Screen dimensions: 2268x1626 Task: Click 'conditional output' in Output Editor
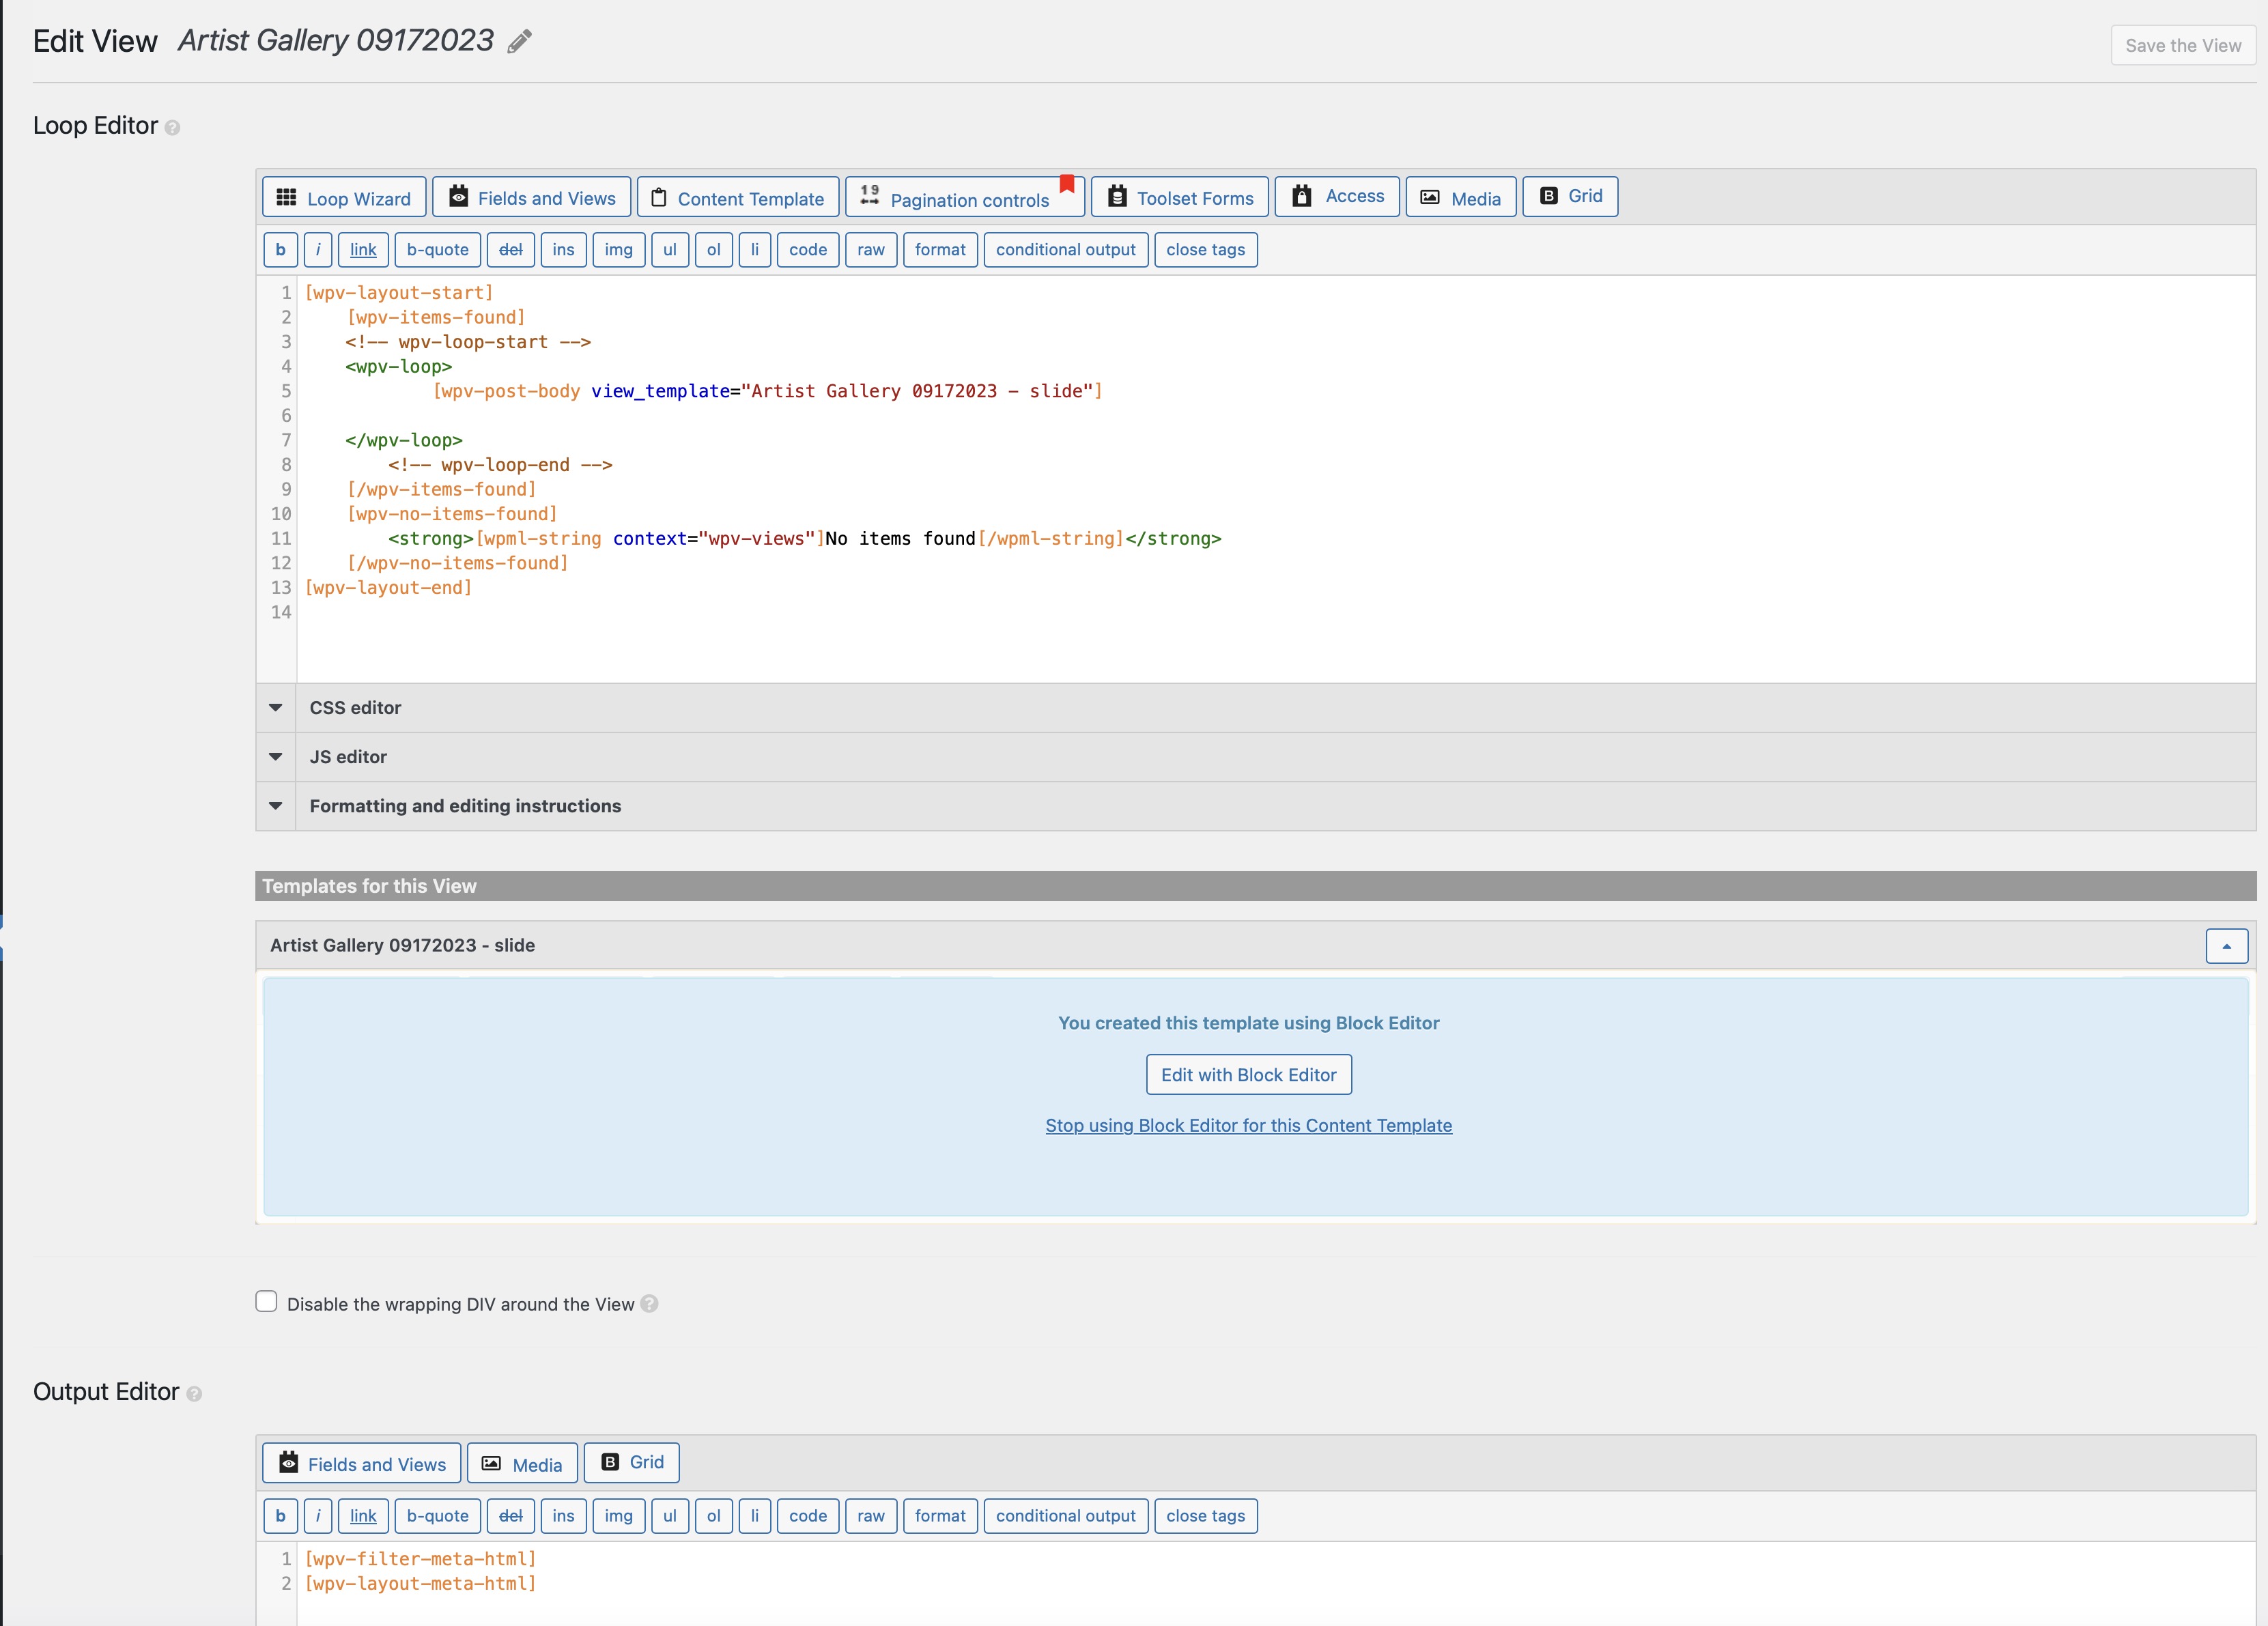(x=1066, y=1516)
